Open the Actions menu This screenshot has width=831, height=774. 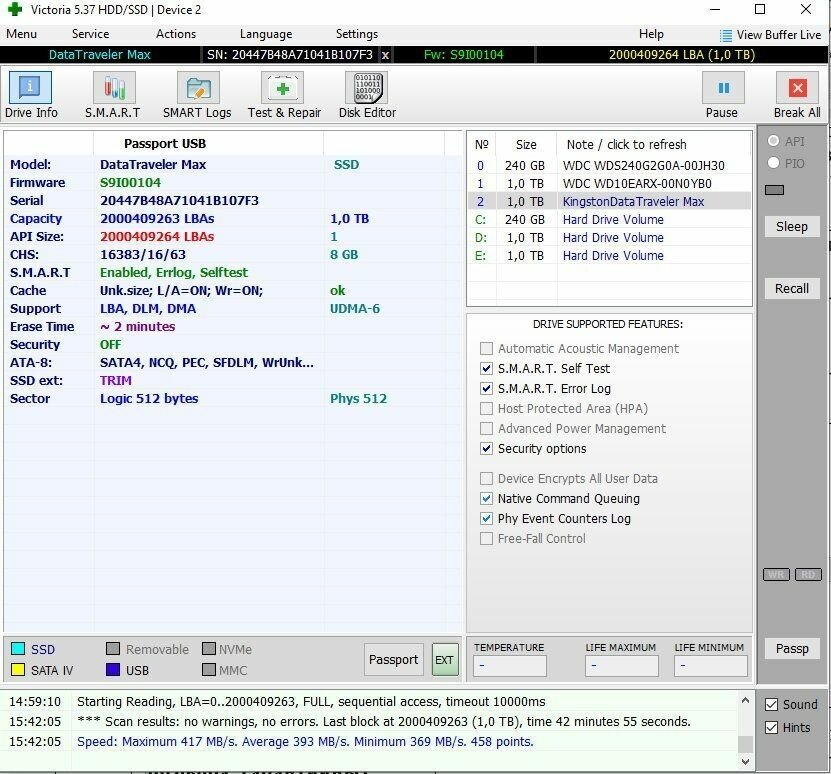tap(176, 34)
